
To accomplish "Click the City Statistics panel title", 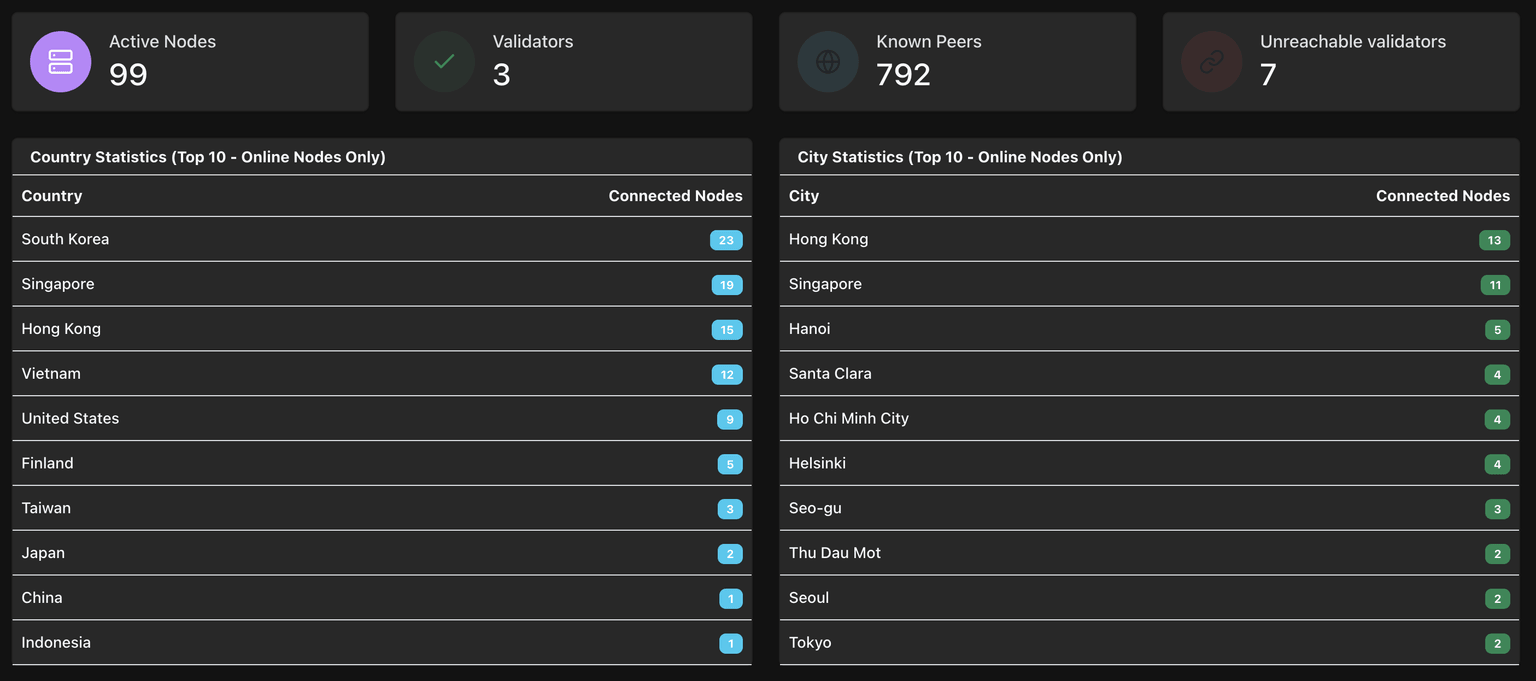I will click(960, 157).
